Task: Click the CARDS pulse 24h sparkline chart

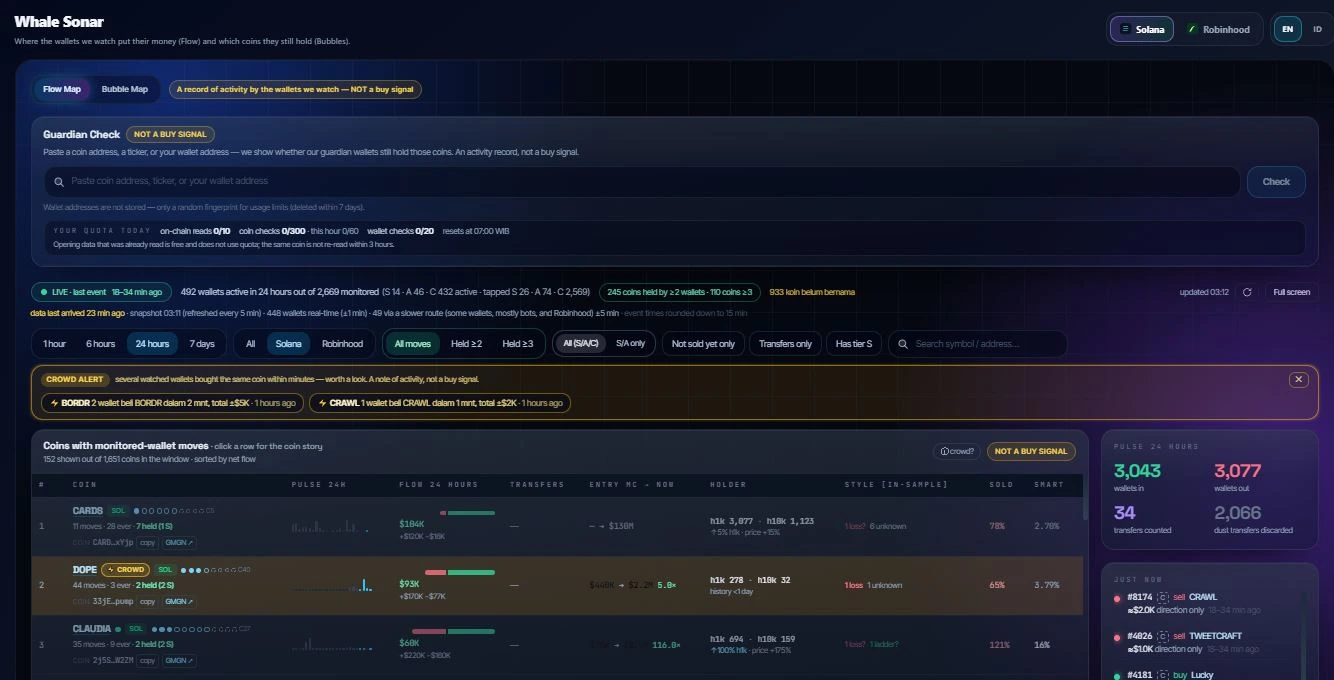Action: click(331, 525)
